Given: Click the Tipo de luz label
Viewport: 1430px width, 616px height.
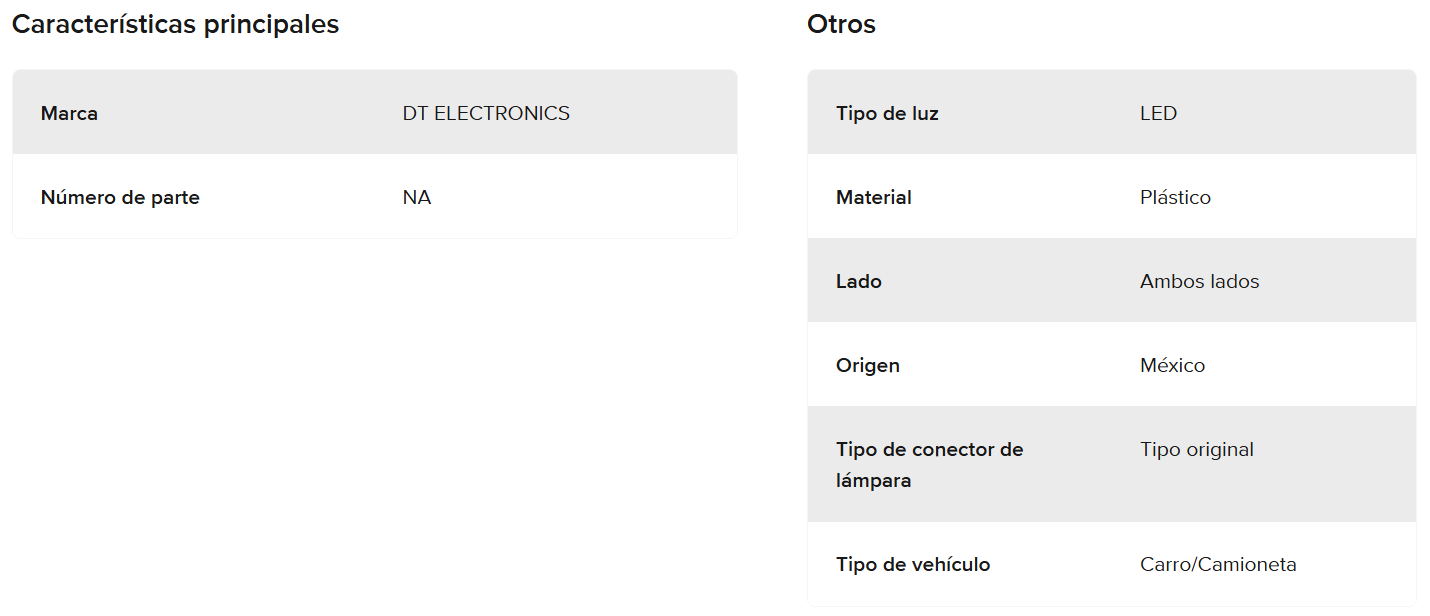Looking at the screenshot, I should pyautogui.click(x=887, y=113).
